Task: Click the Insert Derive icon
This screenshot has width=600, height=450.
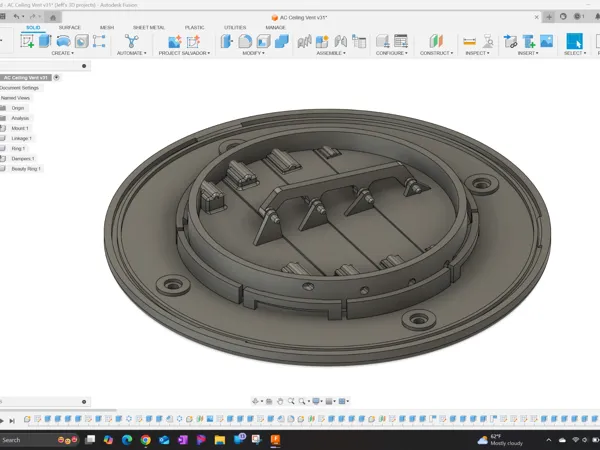Action: pos(510,41)
